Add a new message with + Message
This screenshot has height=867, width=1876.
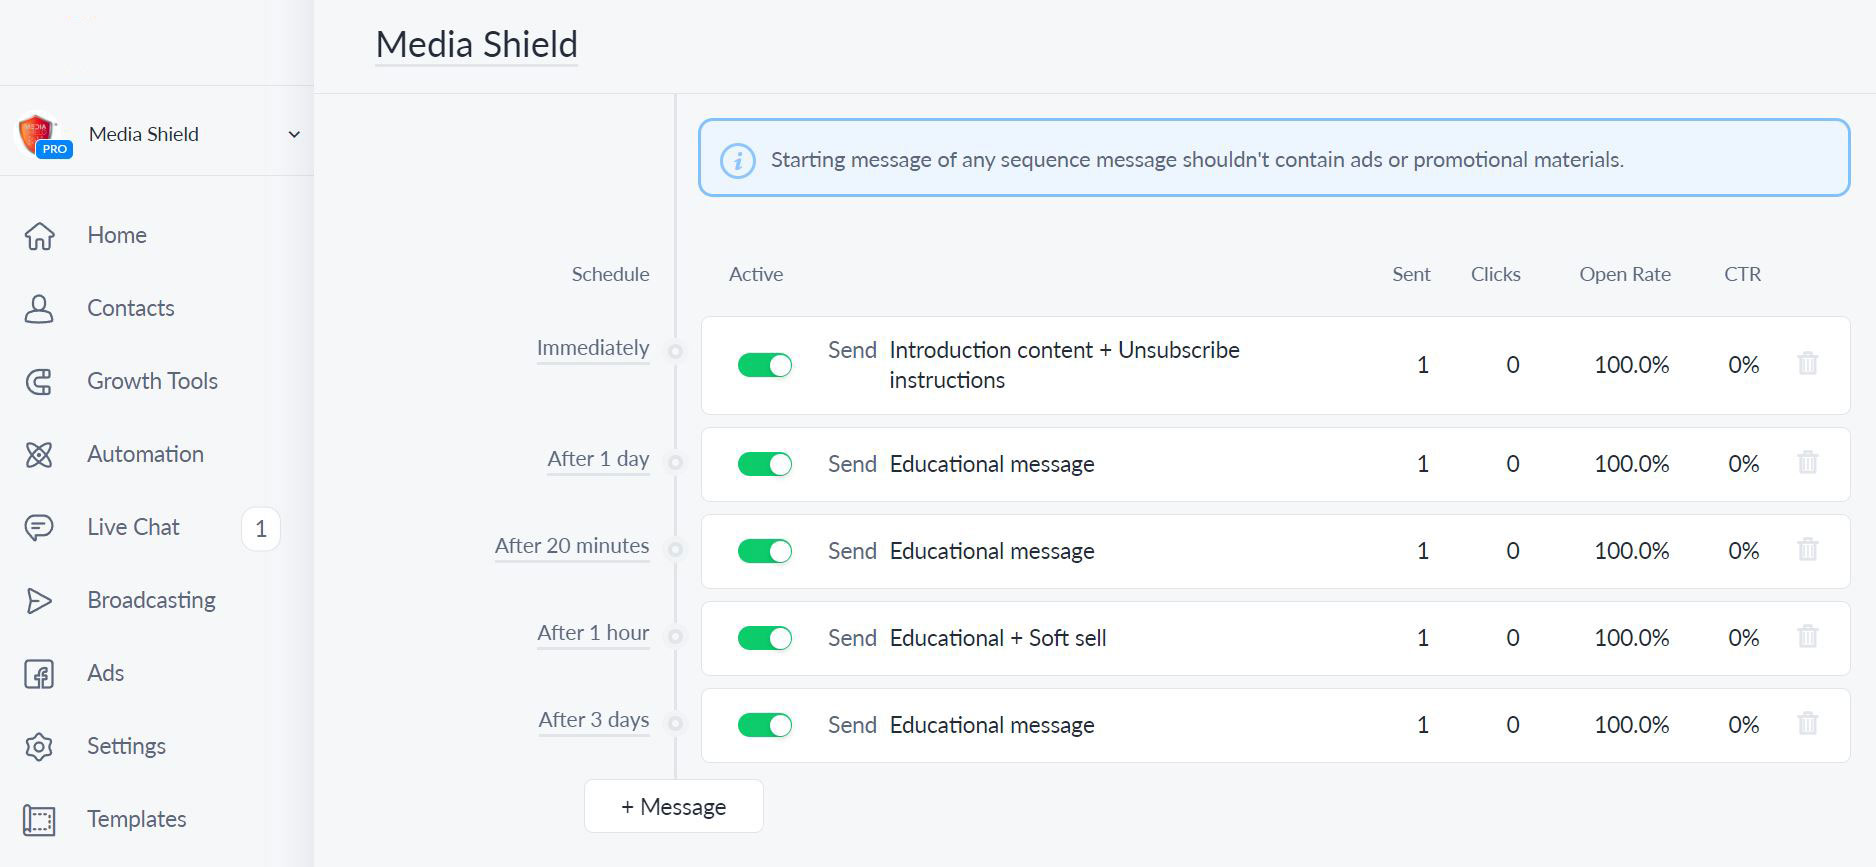coord(673,807)
